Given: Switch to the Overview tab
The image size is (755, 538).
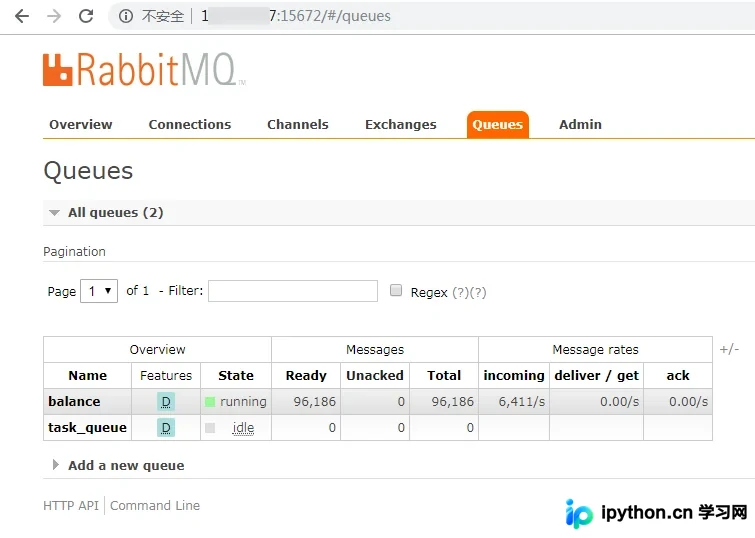Looking at the screenshot, I should click(x=80, y=124).
